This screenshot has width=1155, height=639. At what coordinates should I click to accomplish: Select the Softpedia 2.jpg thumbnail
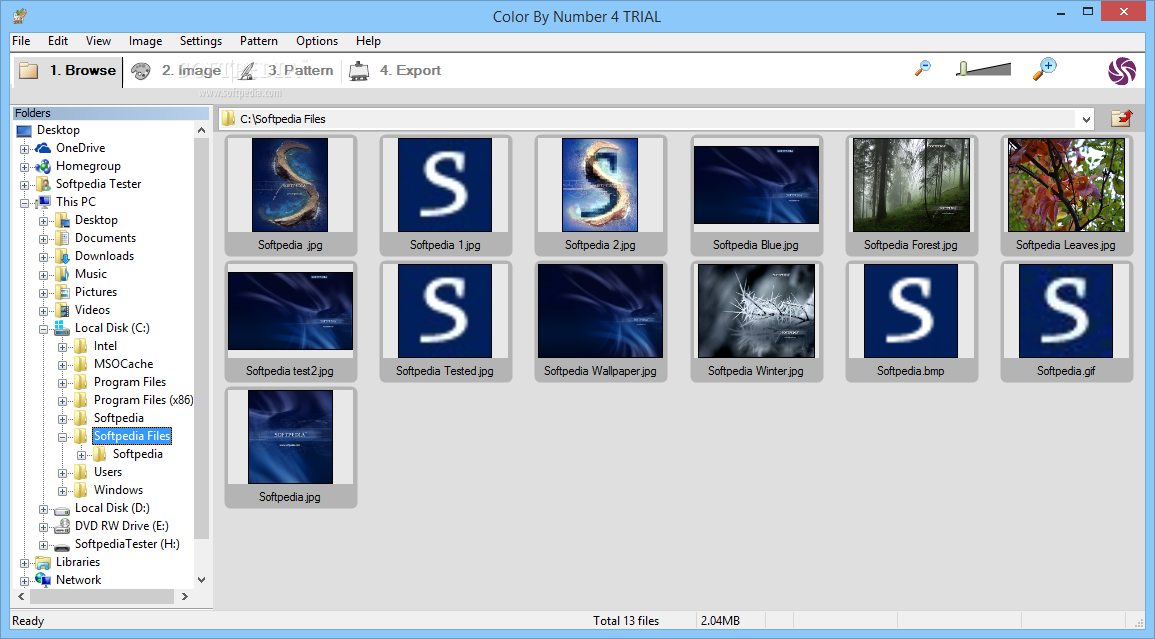[x=600, y=195]
